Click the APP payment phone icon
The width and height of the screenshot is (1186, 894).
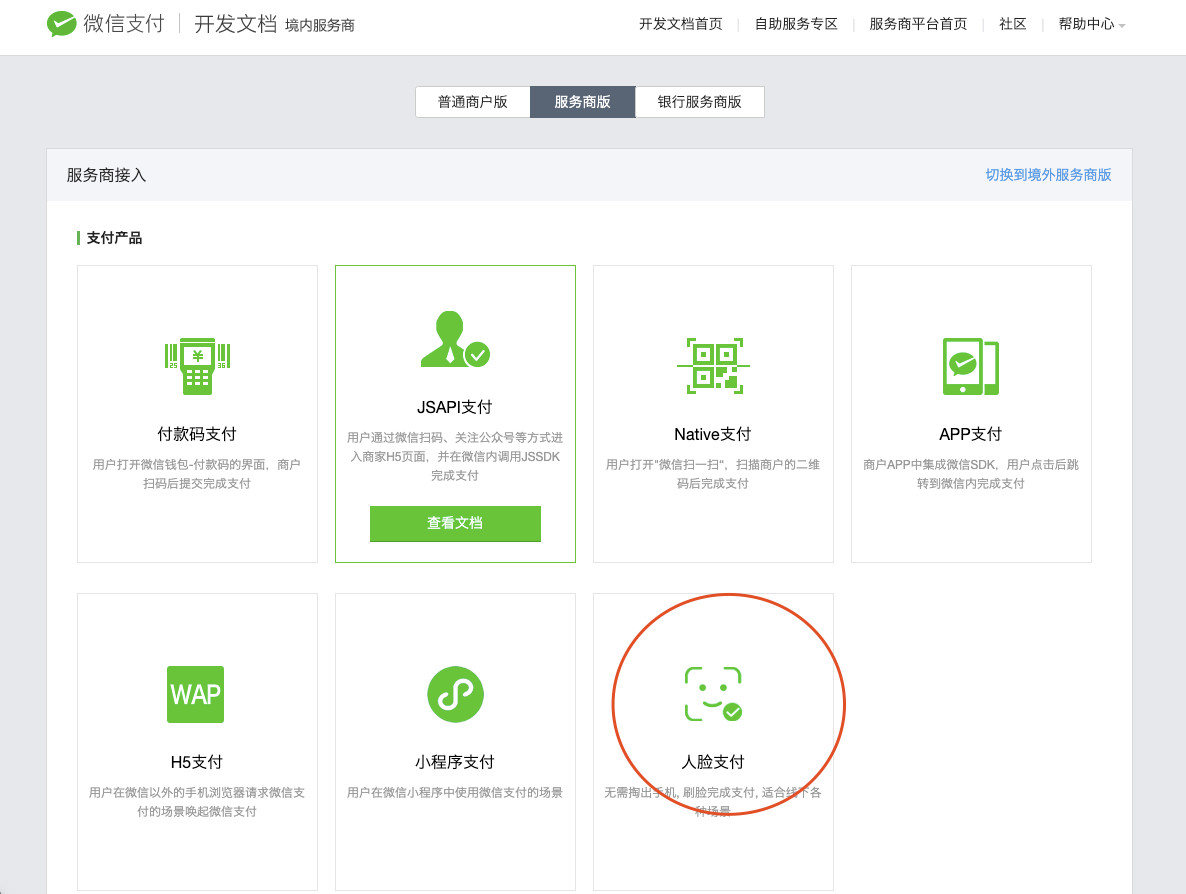click(971, 366)
